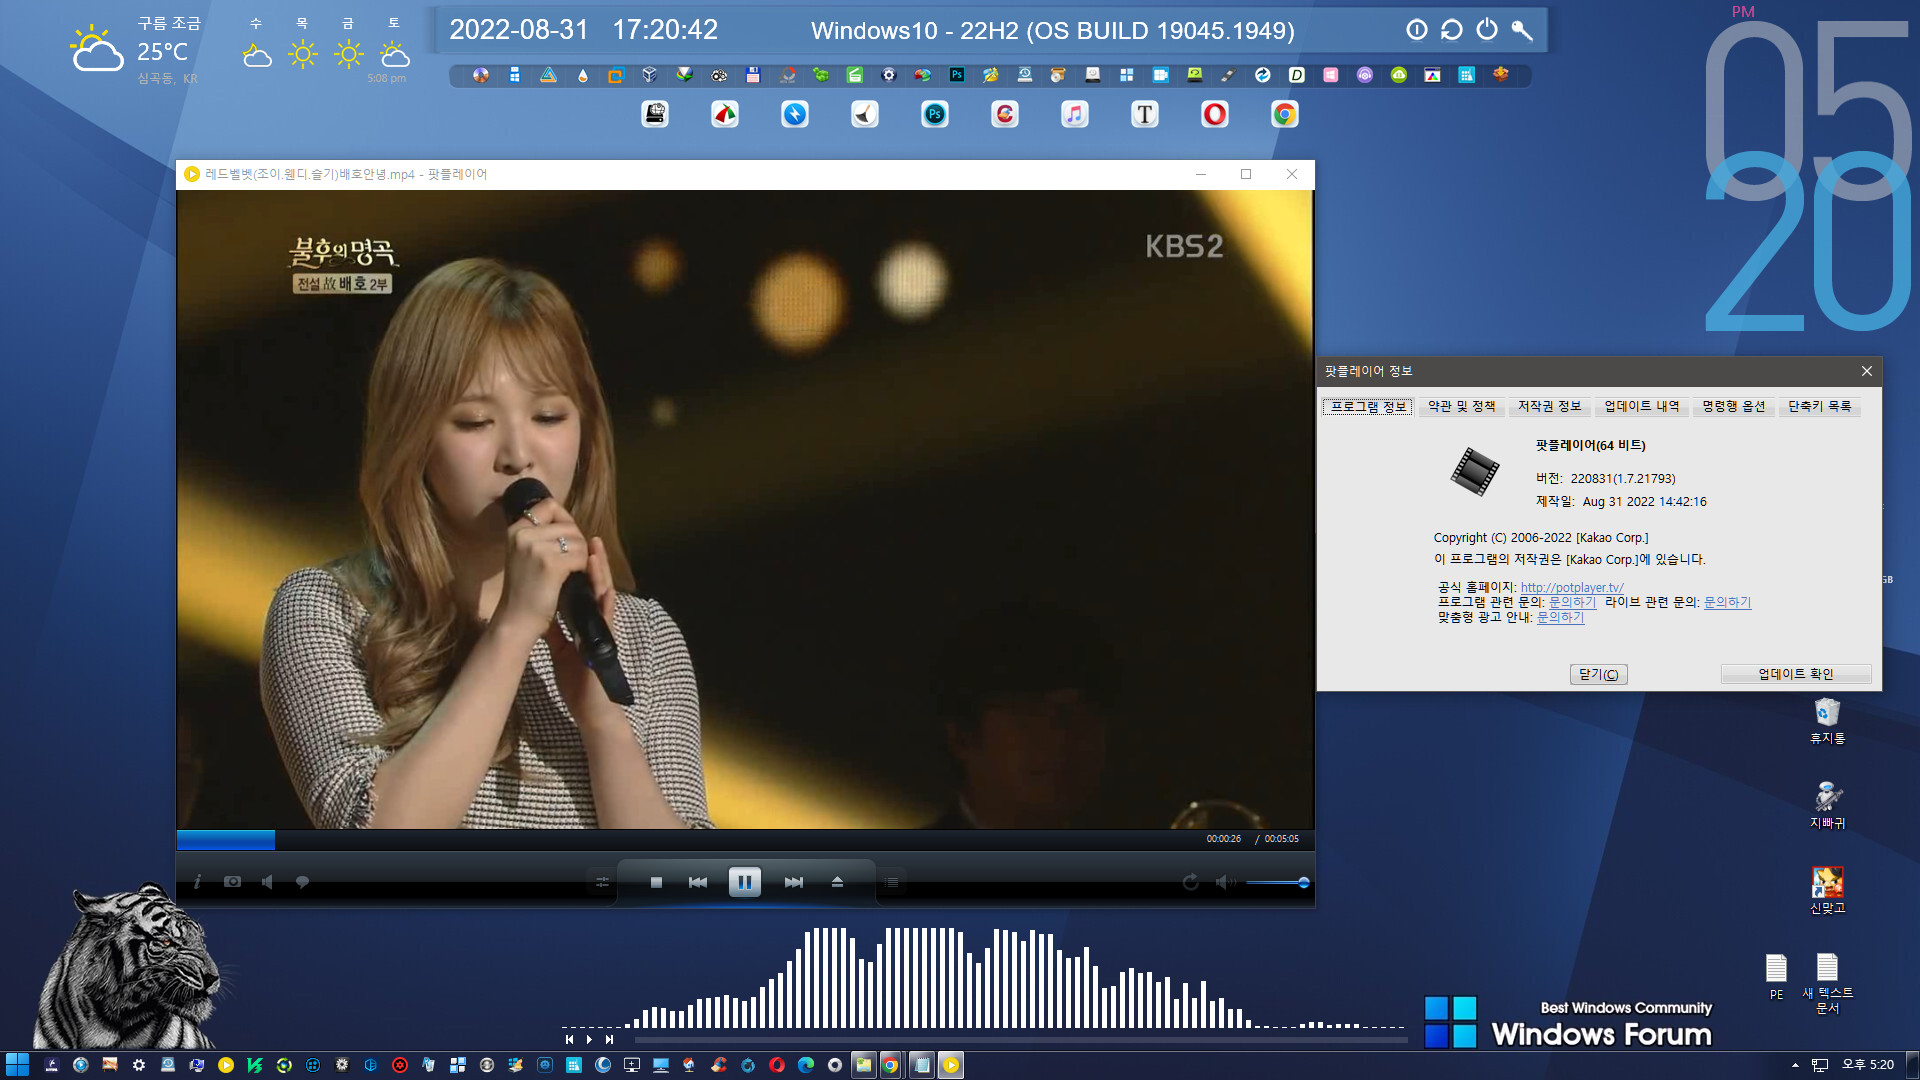Screen dimensions: 1920x1080
Task: Stop playback in PotPlayer
Action: pos(656,882)
